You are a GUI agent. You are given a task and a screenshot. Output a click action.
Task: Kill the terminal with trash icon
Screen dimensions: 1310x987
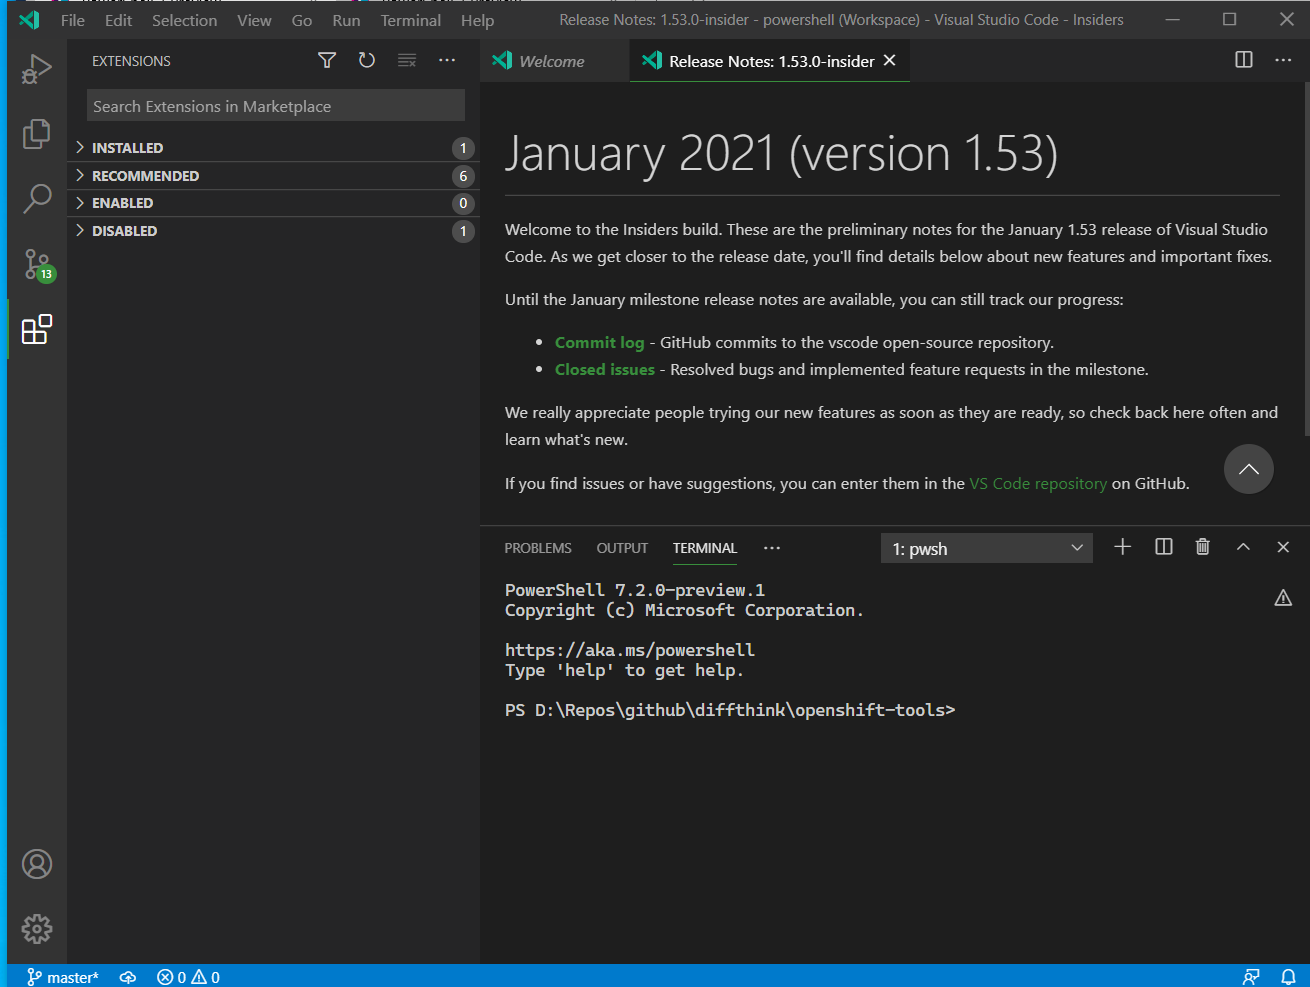1202,547
